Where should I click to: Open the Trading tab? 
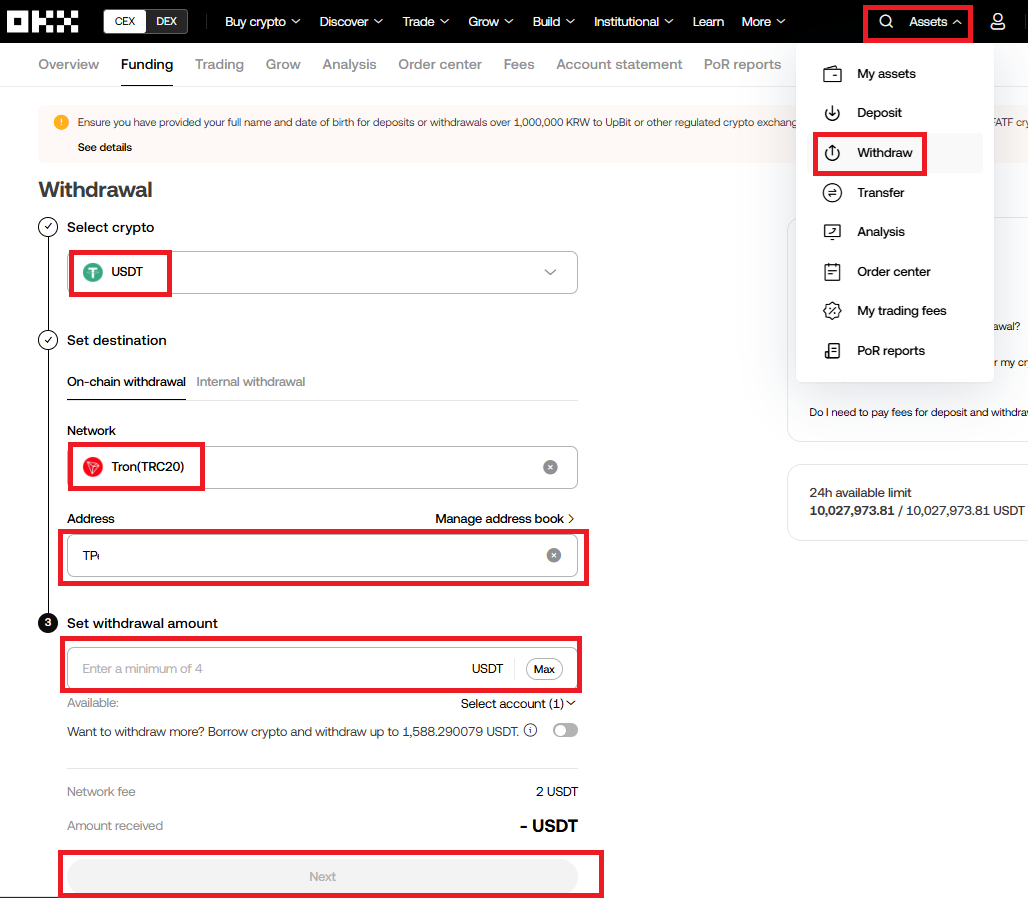pyautogui.click(x=220, y=64)
